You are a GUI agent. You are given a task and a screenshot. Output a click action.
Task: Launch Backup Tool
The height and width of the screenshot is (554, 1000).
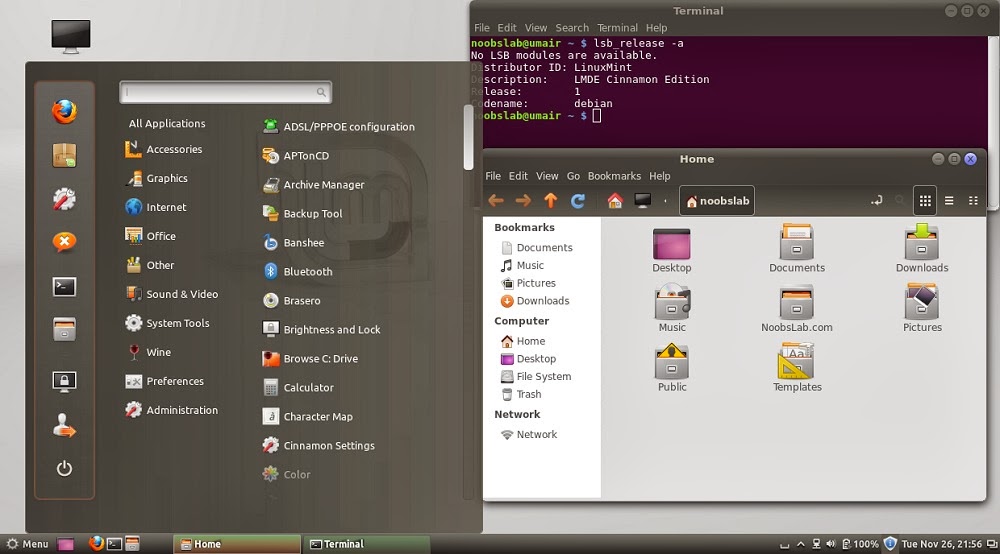tap(302, 214)
